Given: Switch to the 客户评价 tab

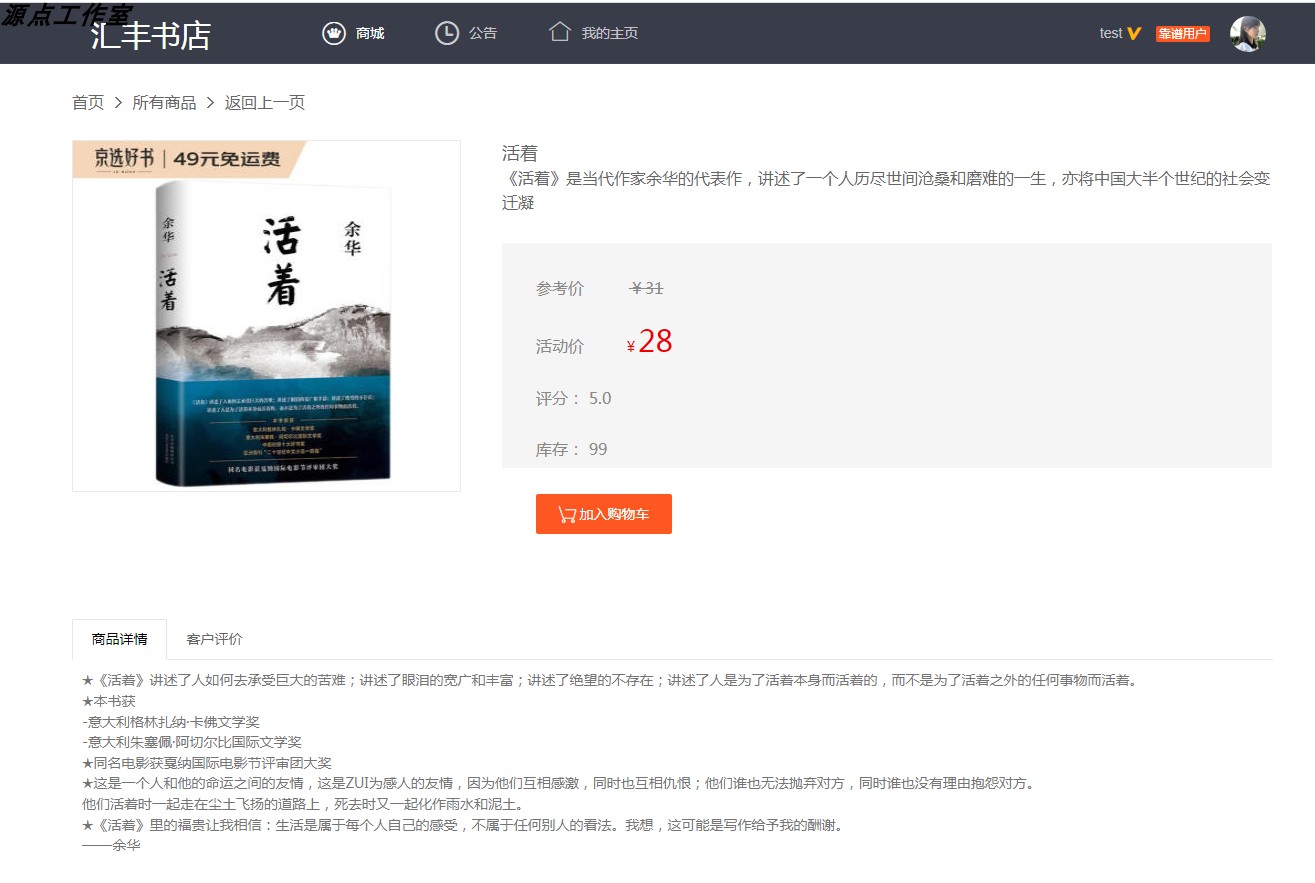Looking at the screenshot, I should pyautogui.click(x=214, y=639).
